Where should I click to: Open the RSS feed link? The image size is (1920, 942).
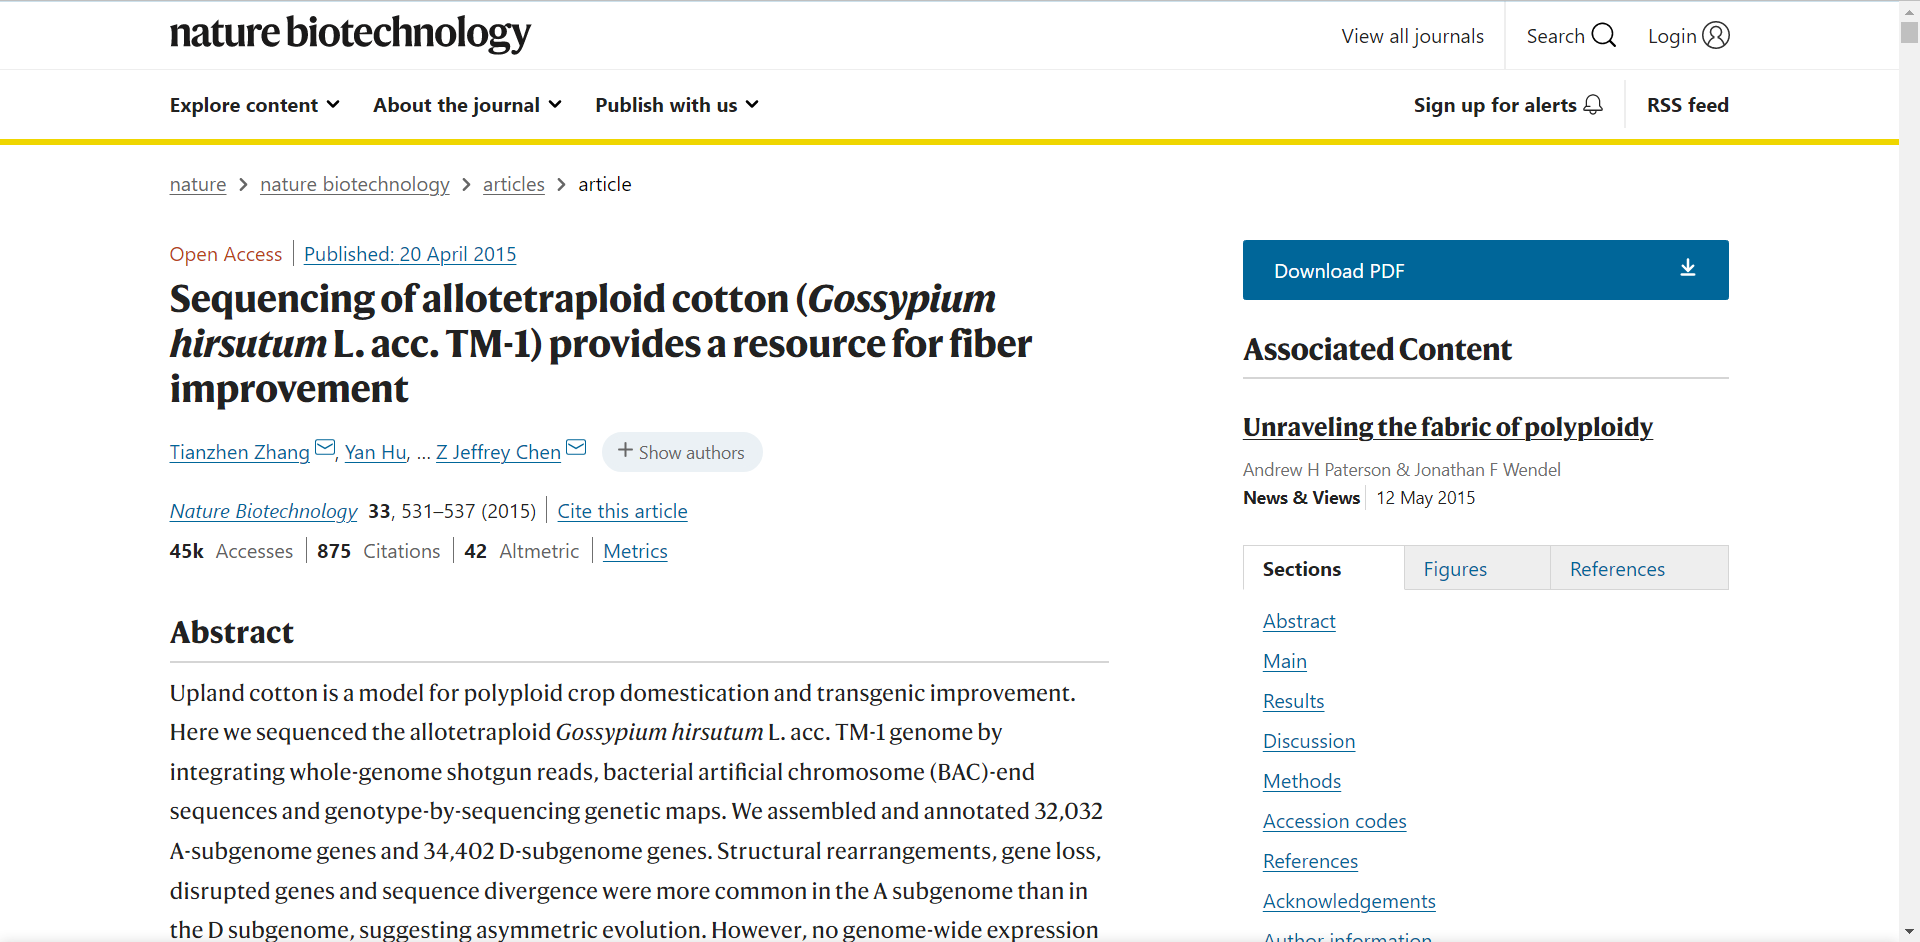tap(1687, 105)
